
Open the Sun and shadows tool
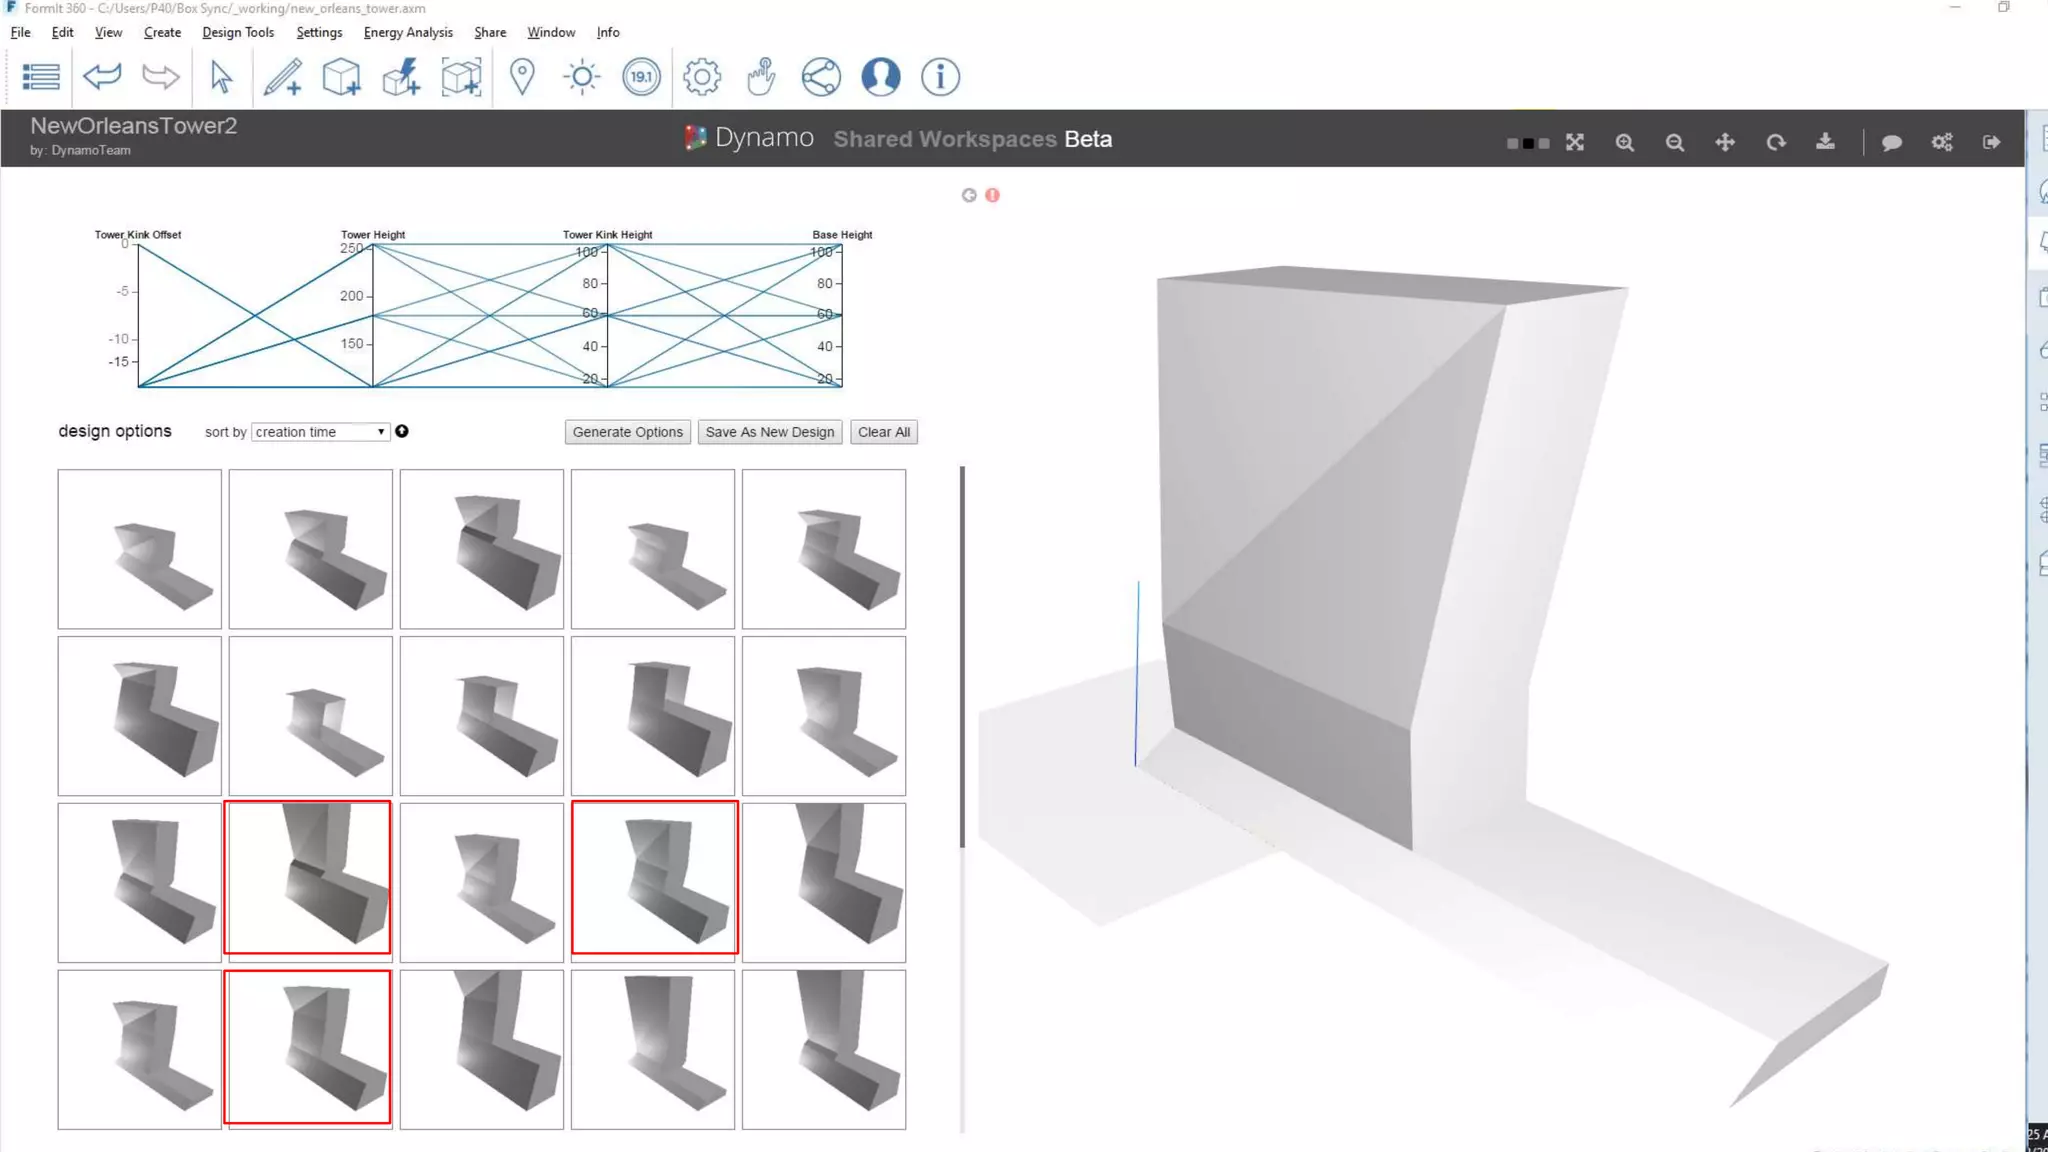[x=582, y=77]
